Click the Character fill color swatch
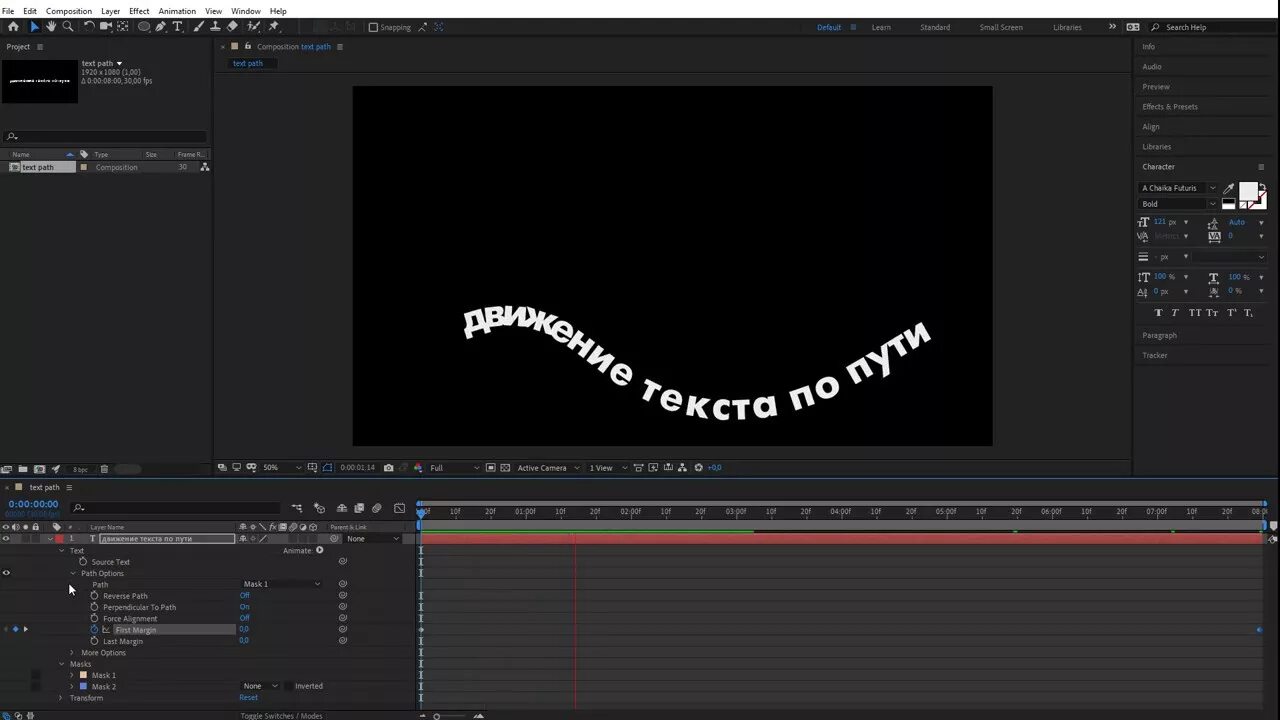Screen dimensions: 1280x720 pyautogui.click(x=1248, y=191)
